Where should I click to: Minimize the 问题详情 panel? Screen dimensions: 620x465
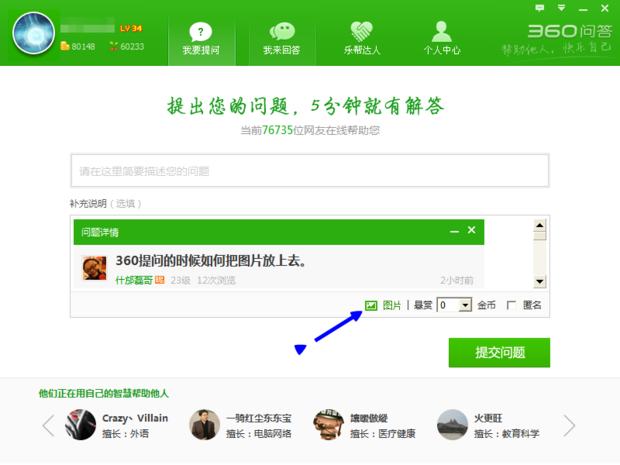coord(454,231)
